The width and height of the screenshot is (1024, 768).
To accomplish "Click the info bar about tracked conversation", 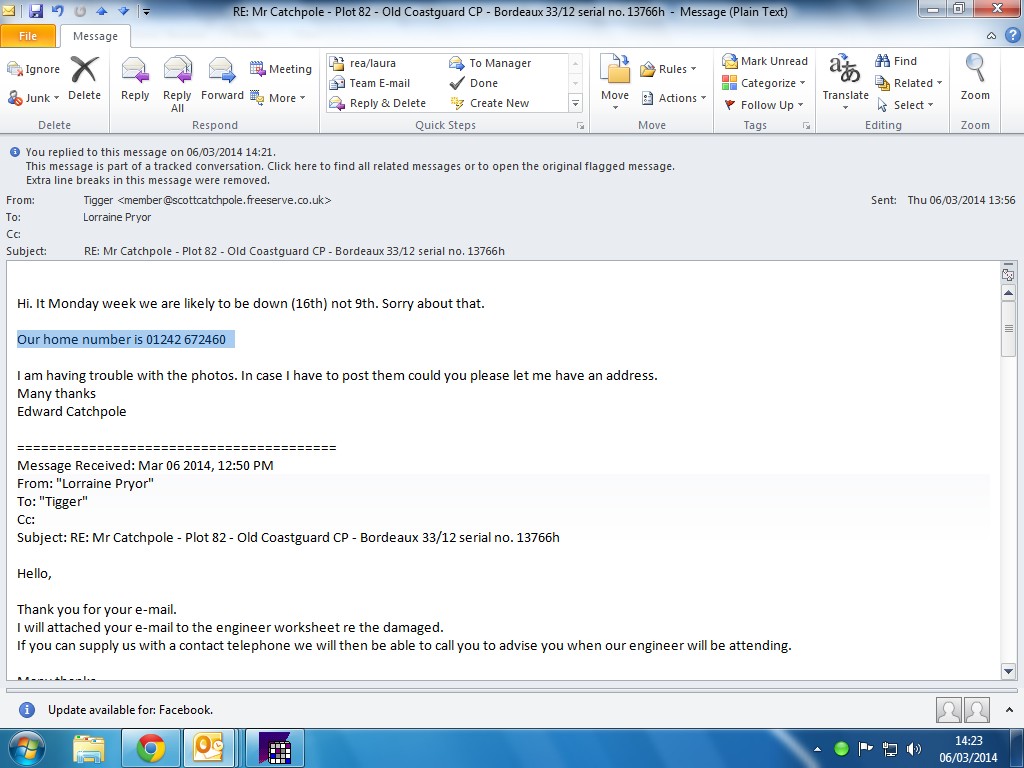I will pos(350,167).
